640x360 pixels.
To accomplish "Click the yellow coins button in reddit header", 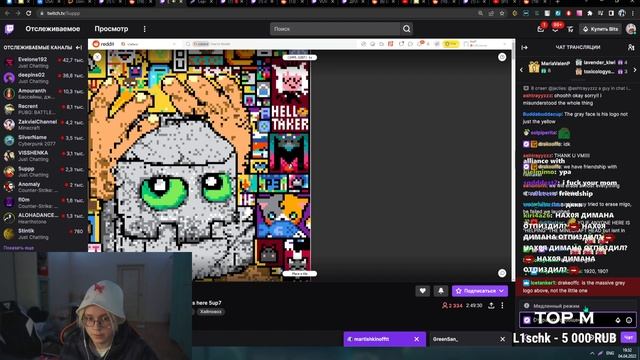I will [451, 44].
